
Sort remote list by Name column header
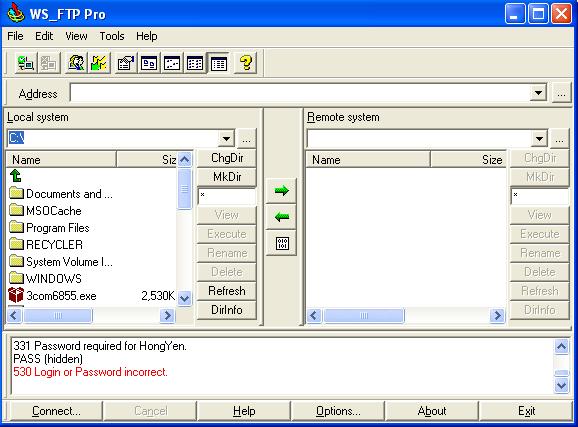point(368,159)
